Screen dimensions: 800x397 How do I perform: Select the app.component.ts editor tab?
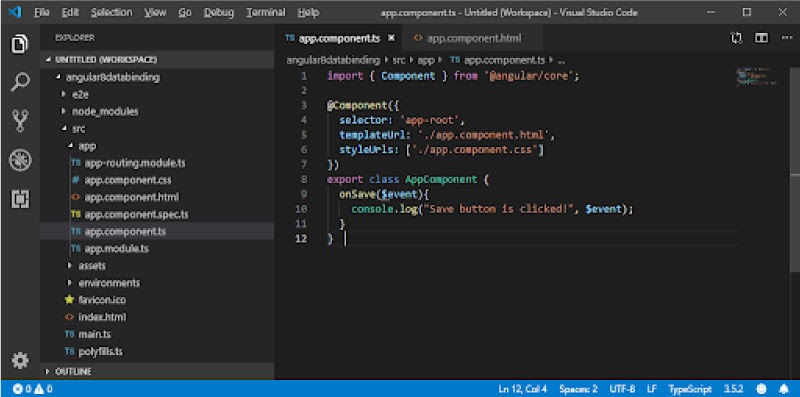339,38
